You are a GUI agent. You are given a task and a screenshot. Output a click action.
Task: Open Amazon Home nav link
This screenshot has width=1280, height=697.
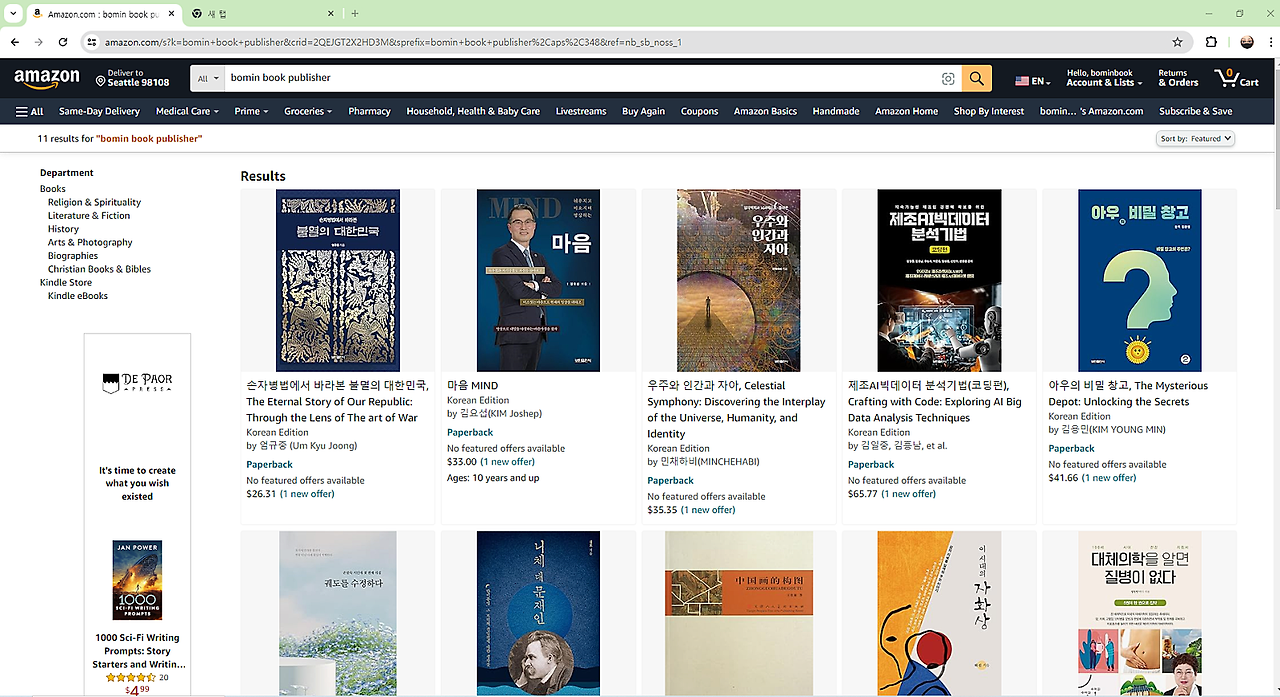(x=906, y=111)
